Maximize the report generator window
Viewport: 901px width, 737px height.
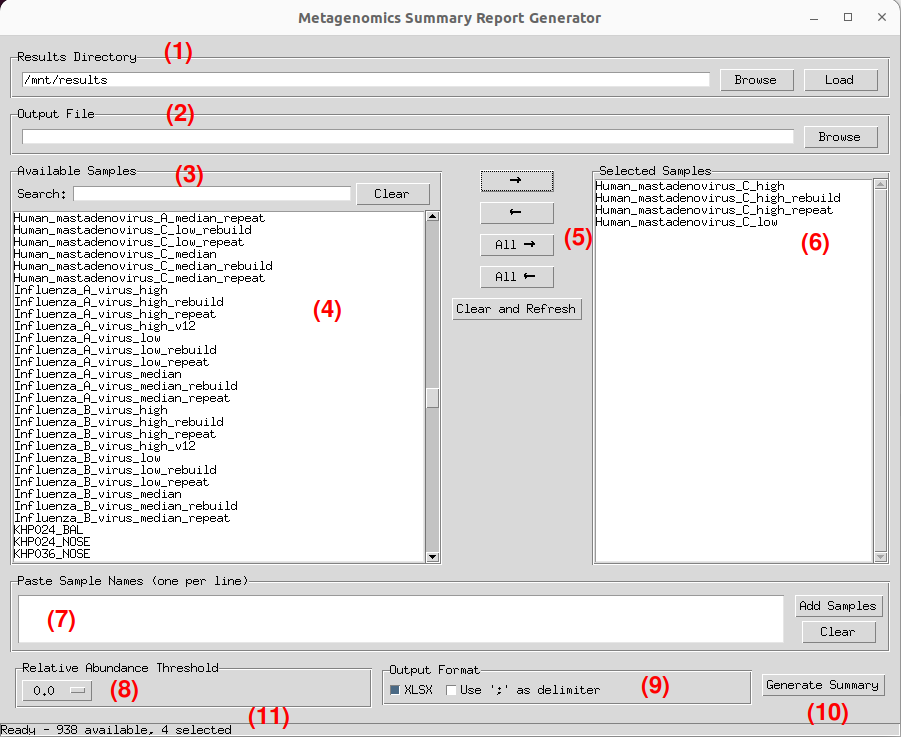pos(848,17)
